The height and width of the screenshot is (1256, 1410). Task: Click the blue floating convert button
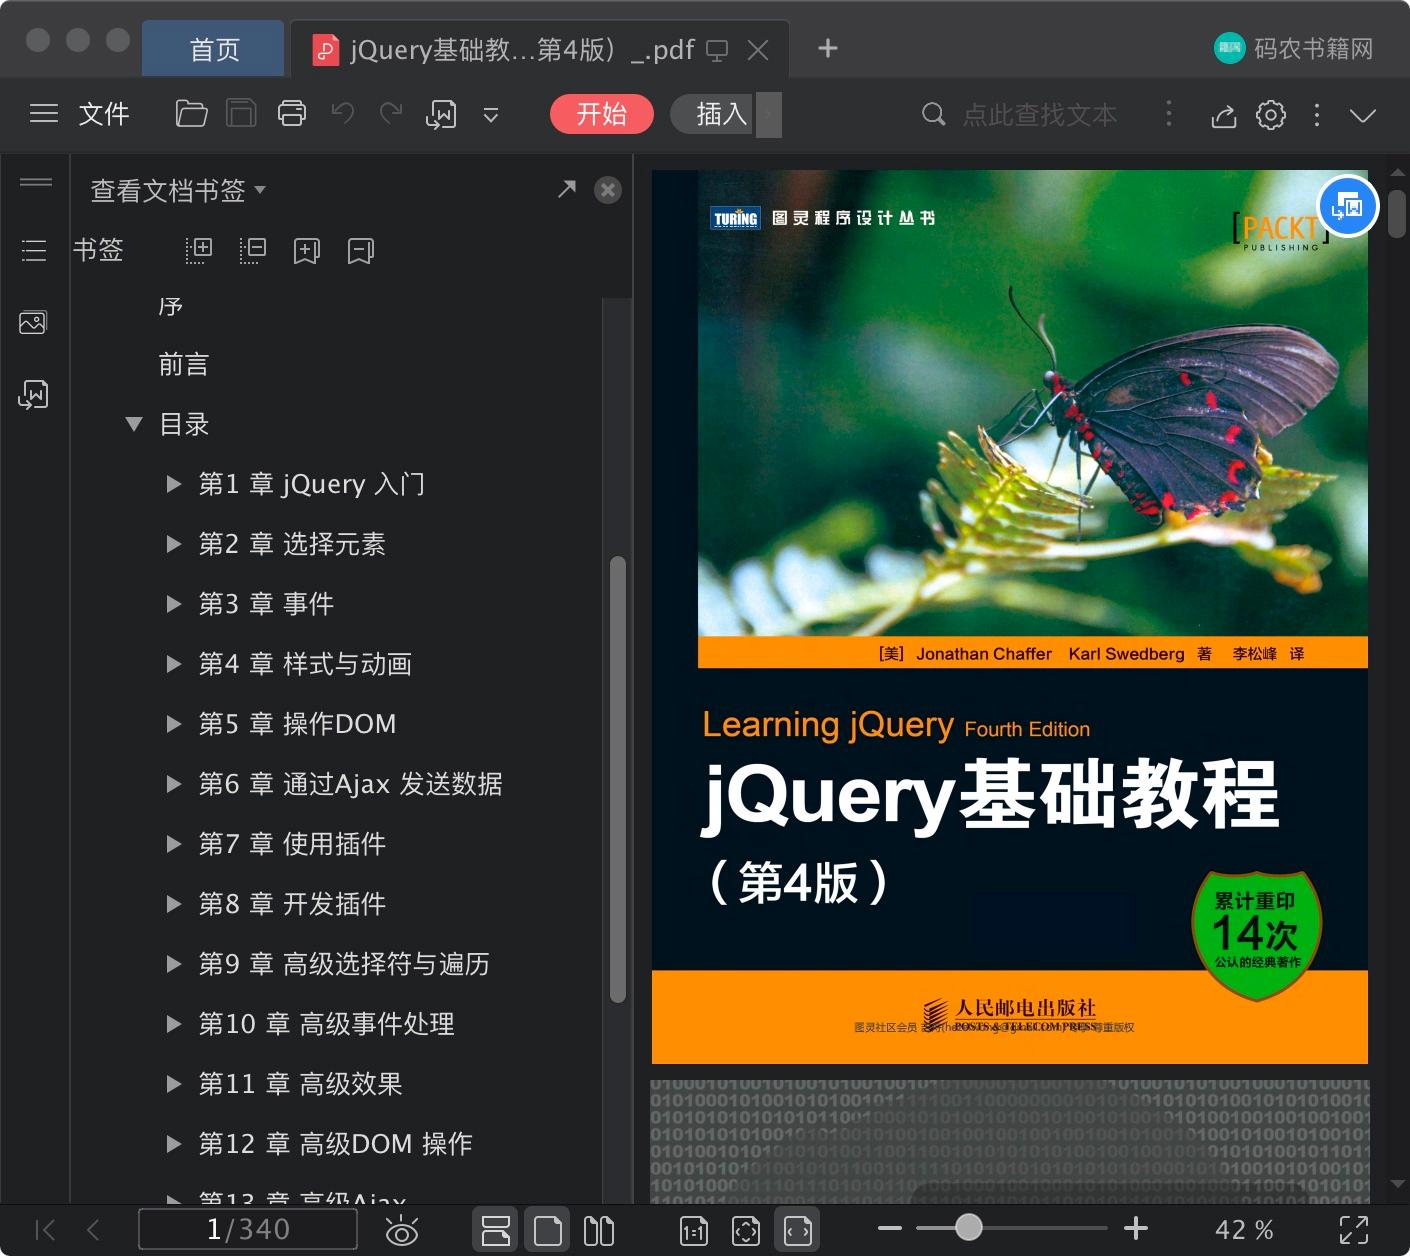click(1348, 206)
